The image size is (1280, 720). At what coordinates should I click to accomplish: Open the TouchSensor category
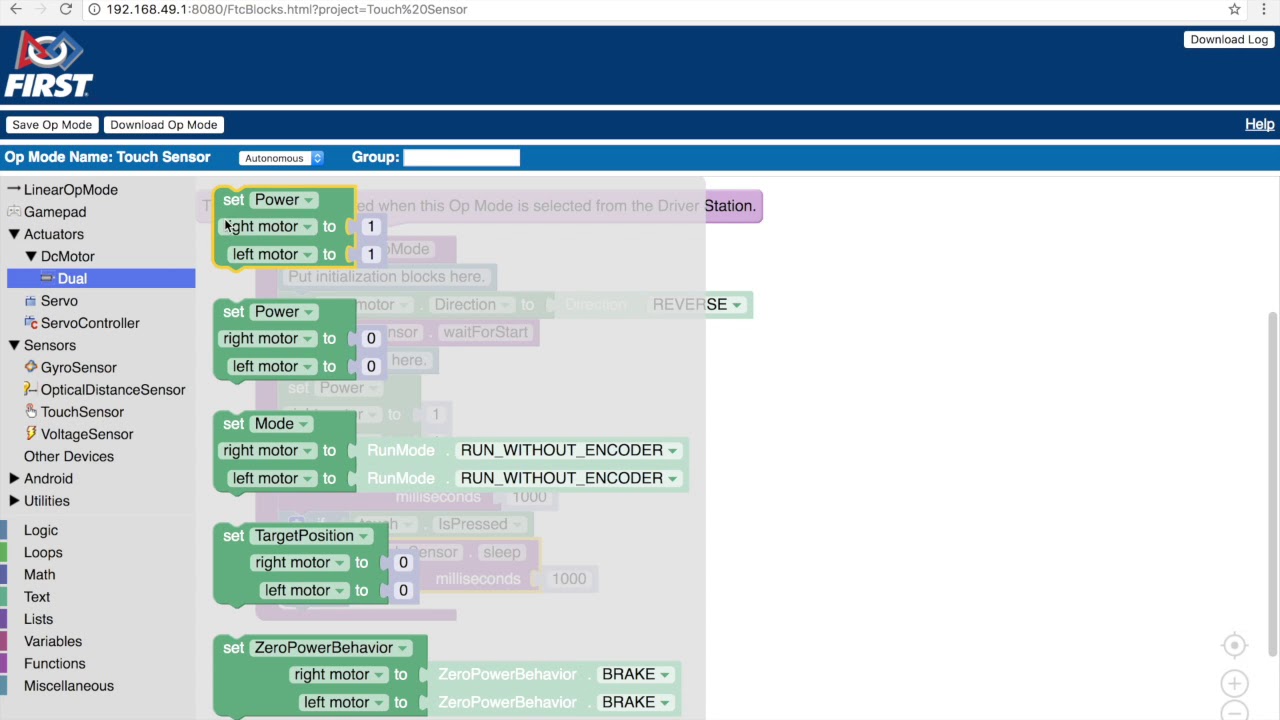click(x=82, y=412)
